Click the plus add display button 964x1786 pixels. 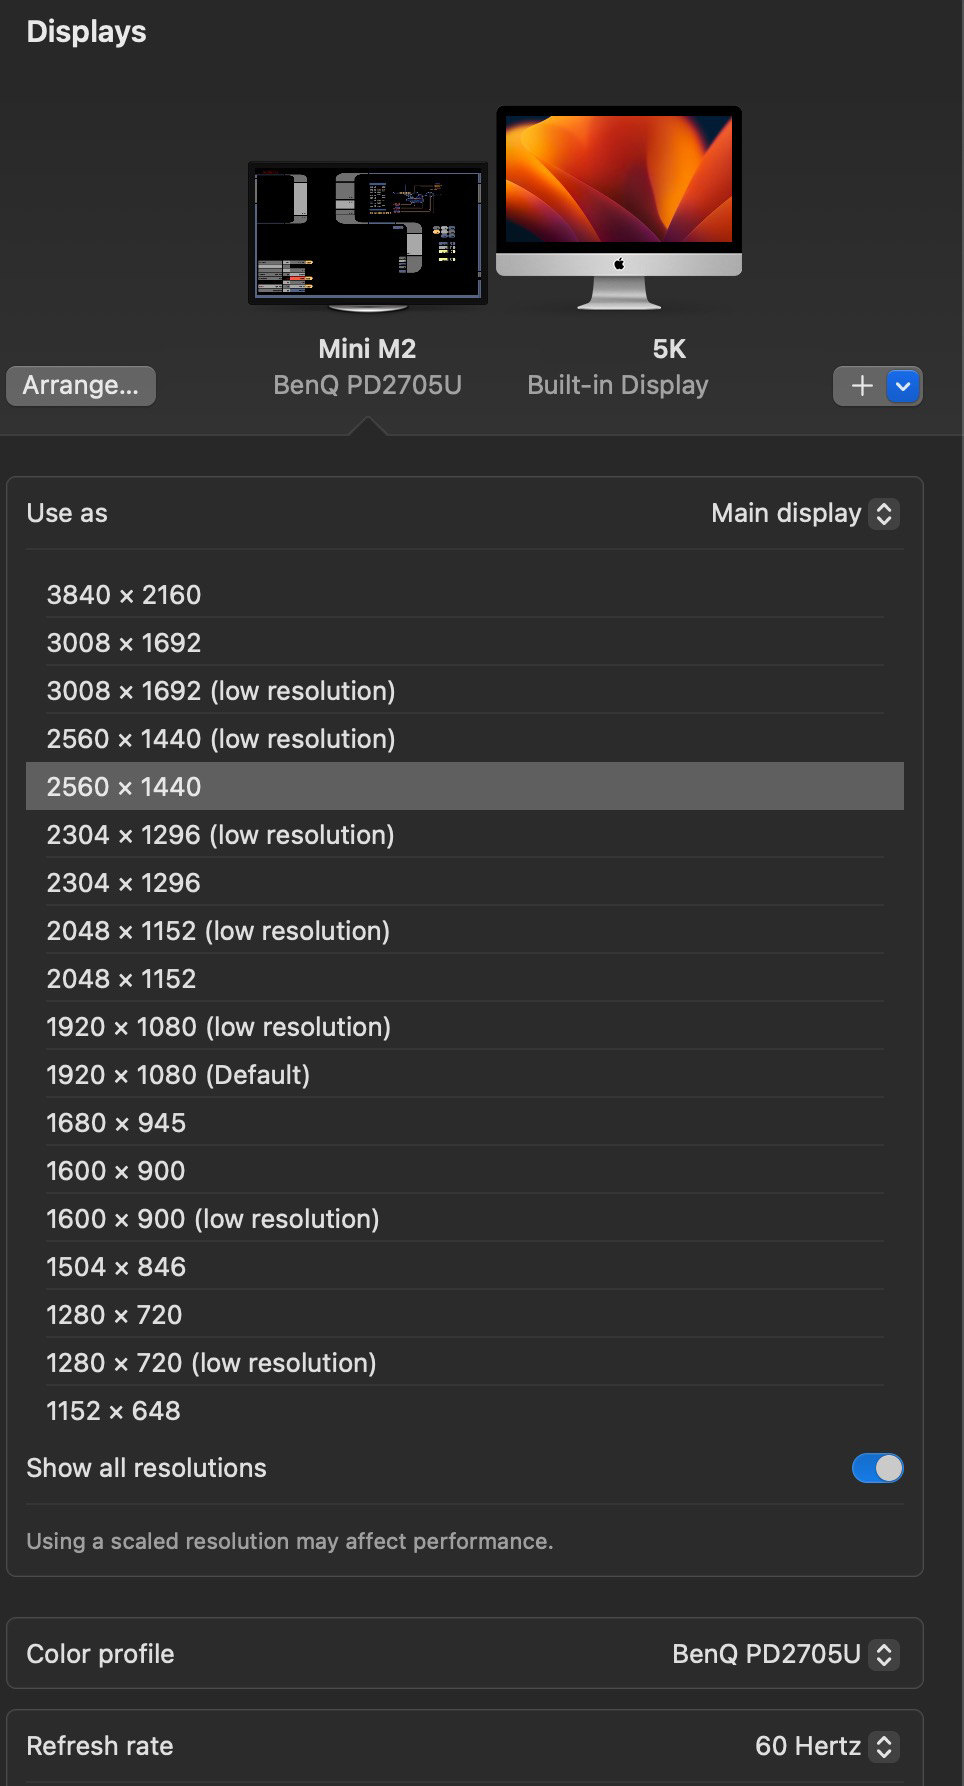tap(861, 386)
